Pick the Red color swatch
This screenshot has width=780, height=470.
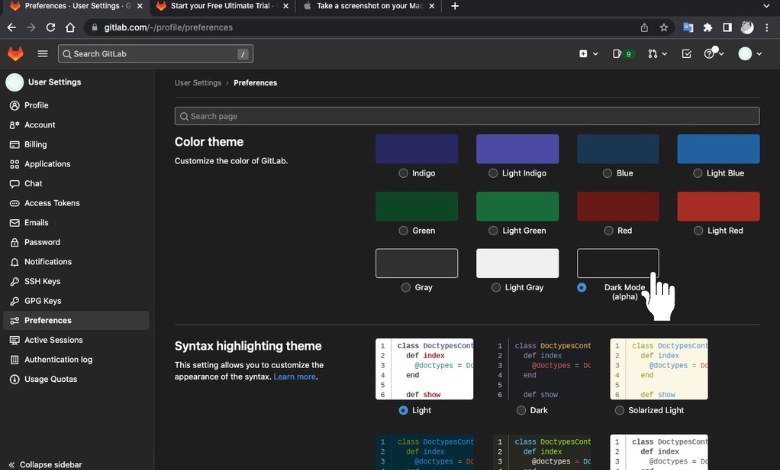pos(618,206)
